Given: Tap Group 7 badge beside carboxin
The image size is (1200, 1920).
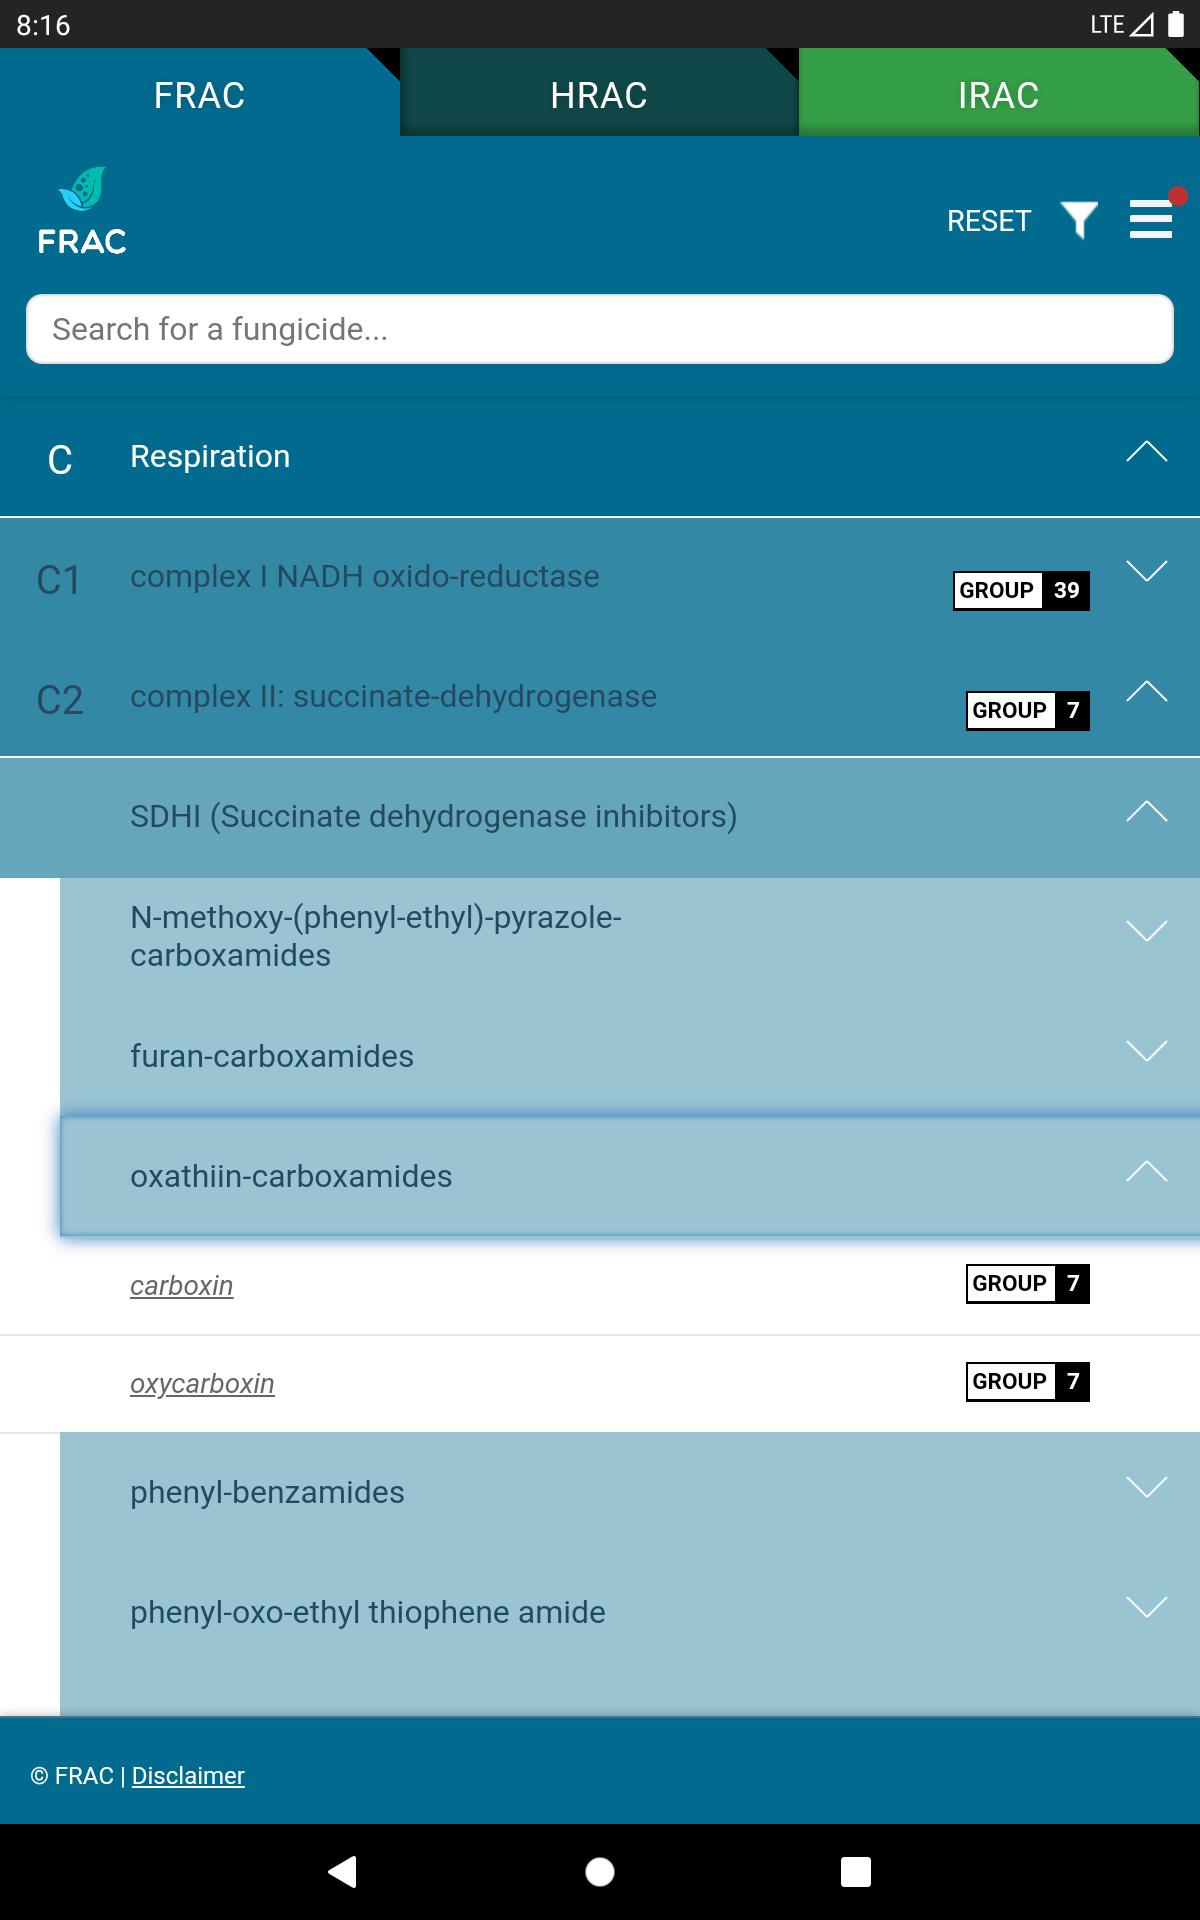Looking at the screenshot, I should (x=1027, y=1283).
